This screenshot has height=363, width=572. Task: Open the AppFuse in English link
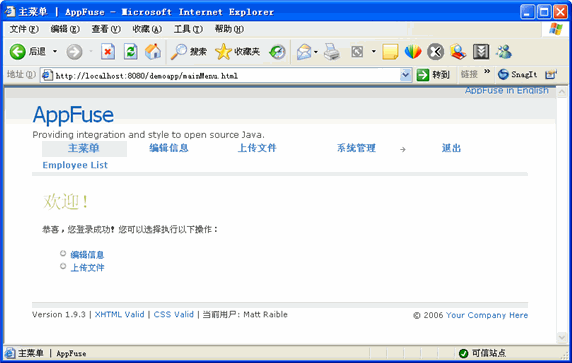[506, 90]
